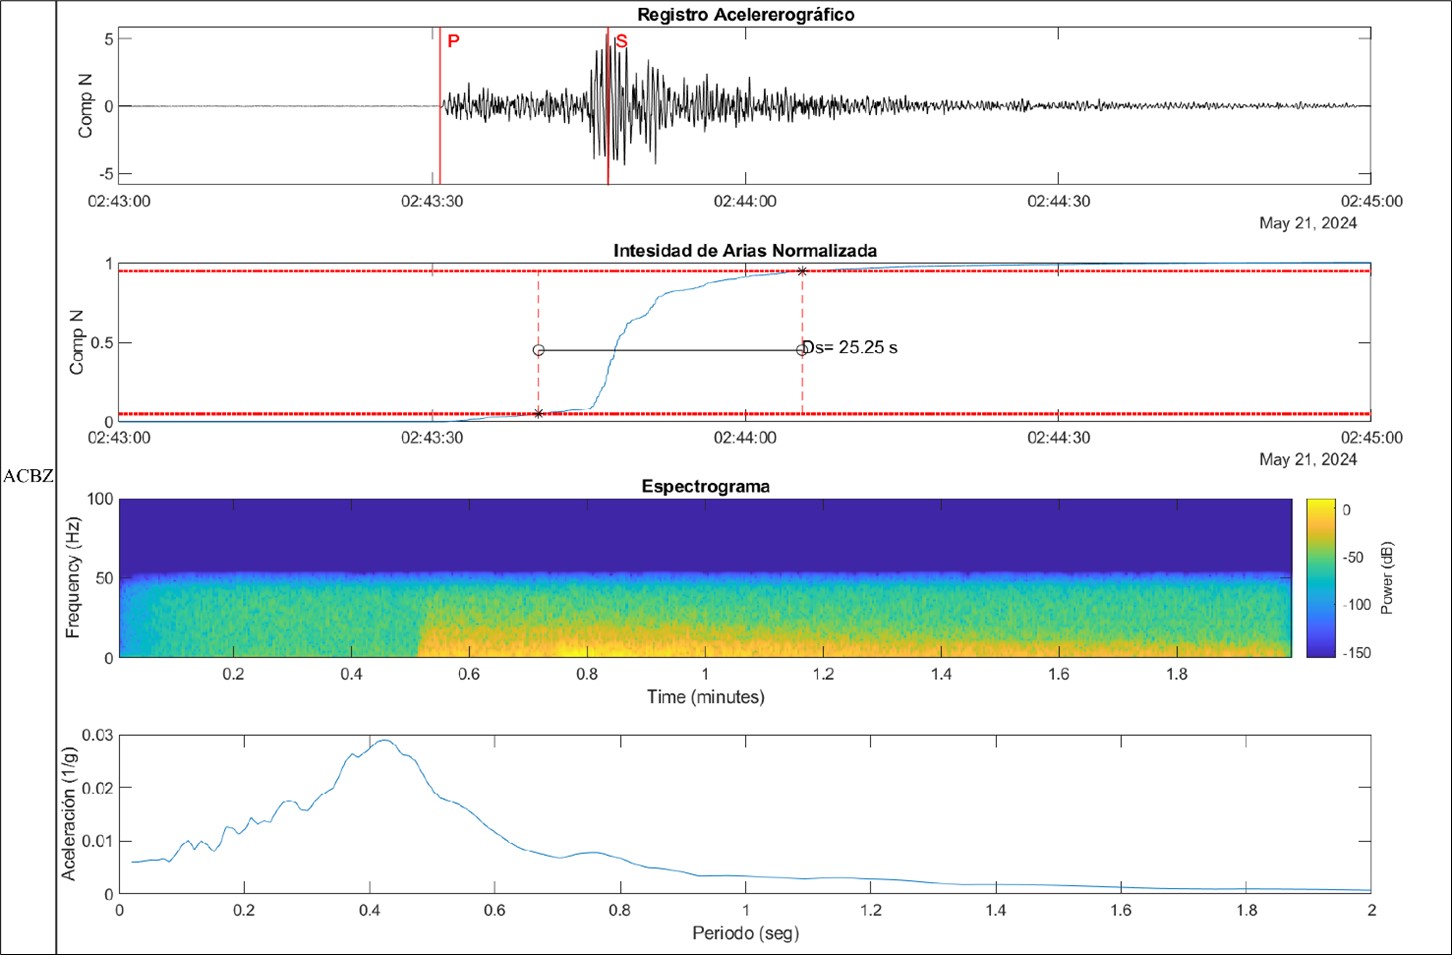This screenshot has height=955, width=1452.
Task: Click the 'Ds= 25.25 s' duration label
Action: [851, 348]
